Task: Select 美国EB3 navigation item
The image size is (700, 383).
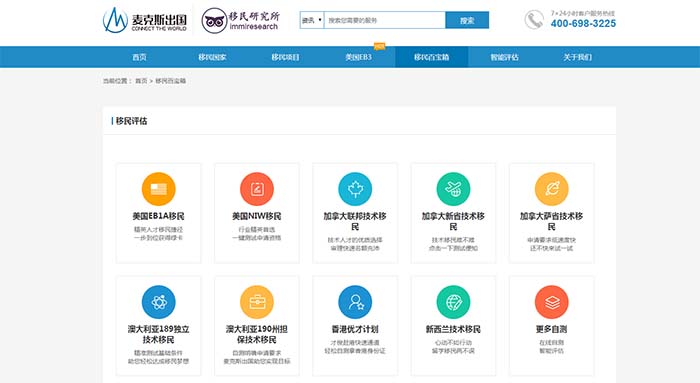Action: [x=358, y=57]
